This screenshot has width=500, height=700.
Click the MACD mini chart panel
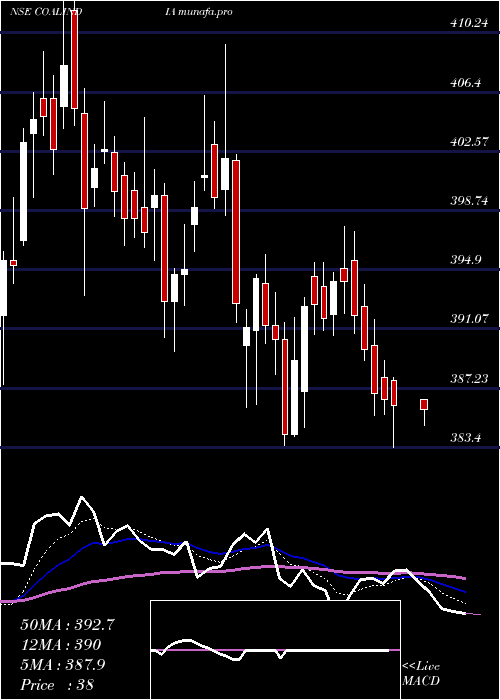click(x=275, y=650)
